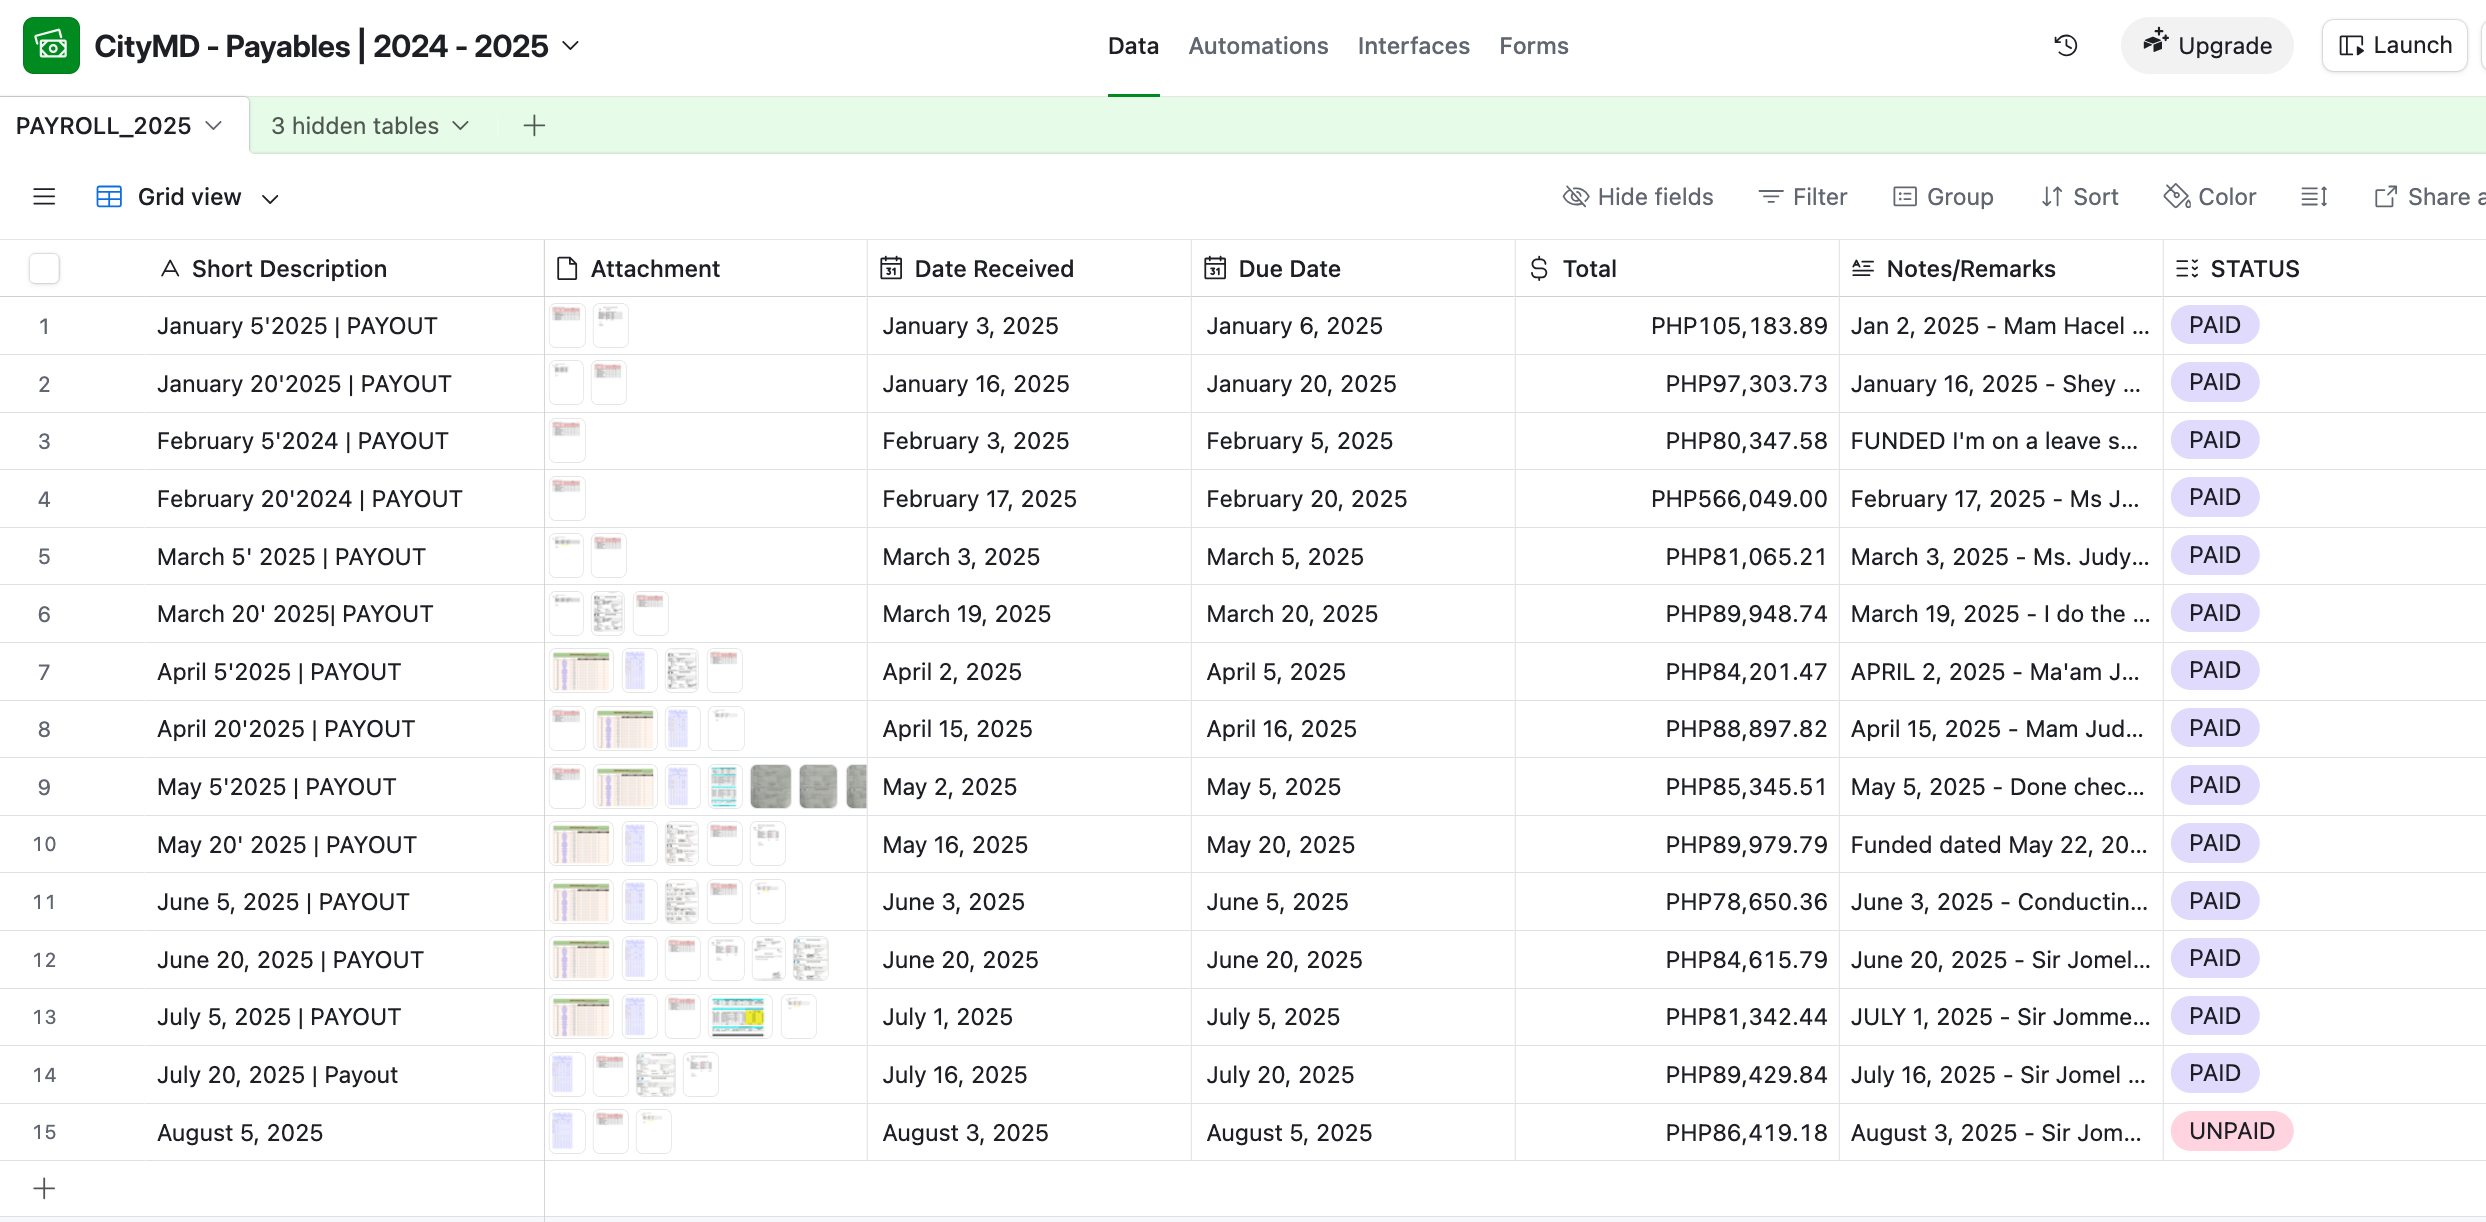Open the Color options

(x=2210, y=197)
